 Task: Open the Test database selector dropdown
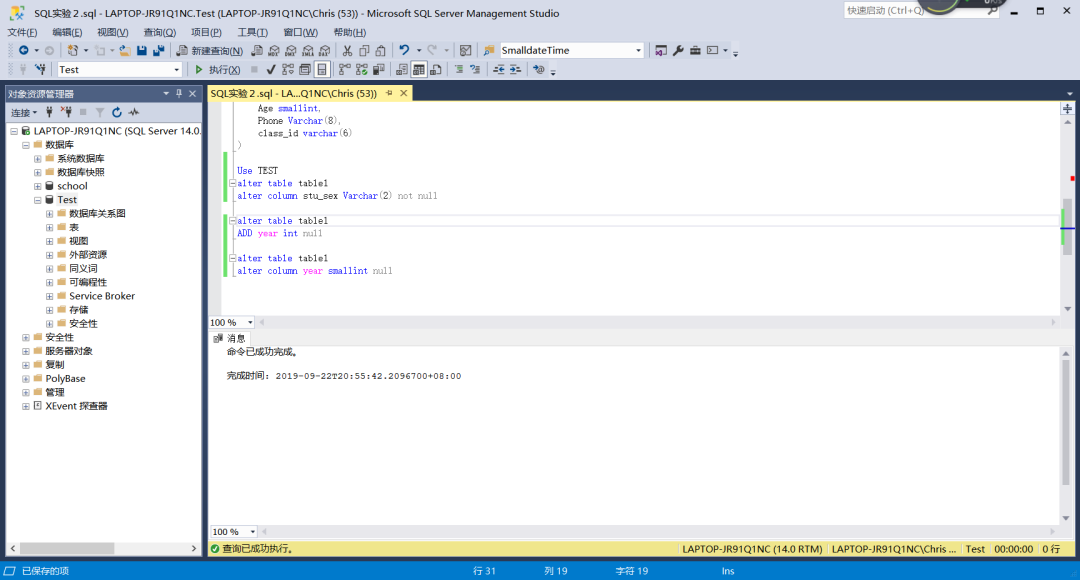(x=177, y=69)
